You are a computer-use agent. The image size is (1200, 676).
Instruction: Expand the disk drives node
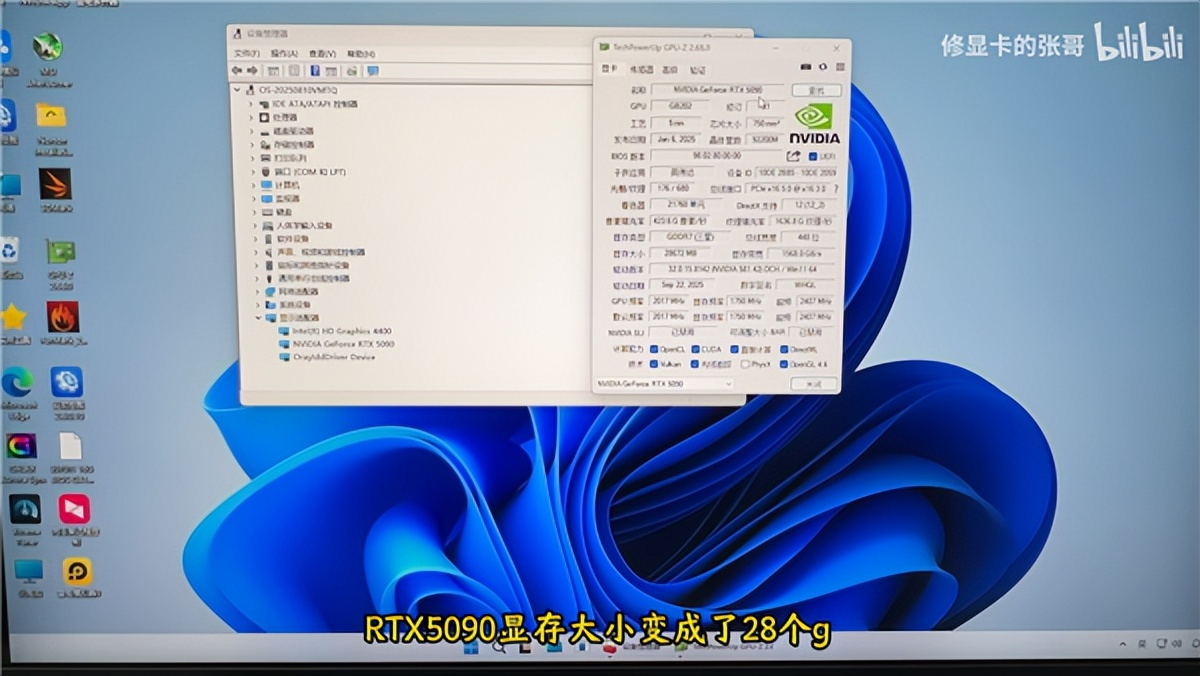point(252,131)
